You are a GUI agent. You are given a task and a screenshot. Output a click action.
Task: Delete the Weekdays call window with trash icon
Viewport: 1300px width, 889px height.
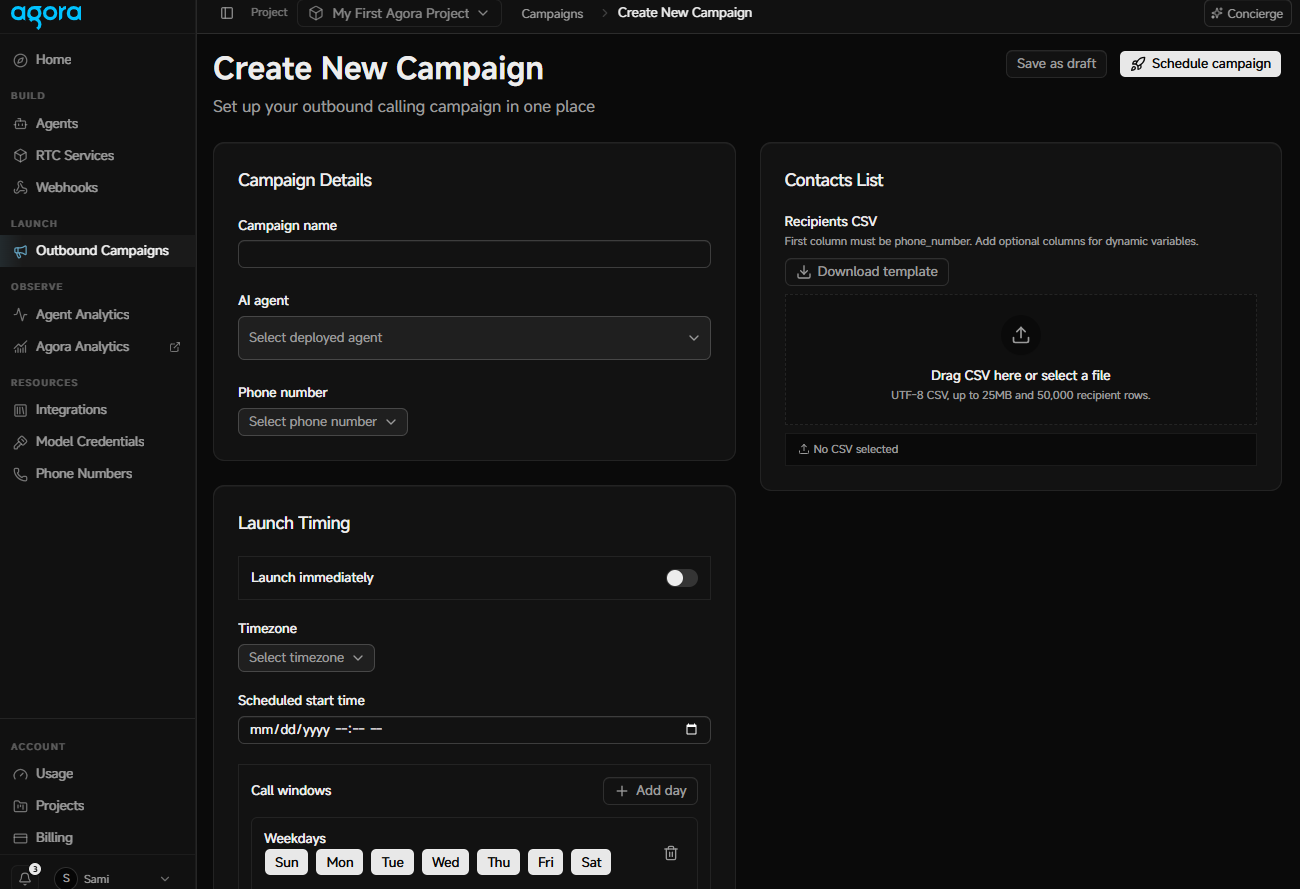(671, 853)
